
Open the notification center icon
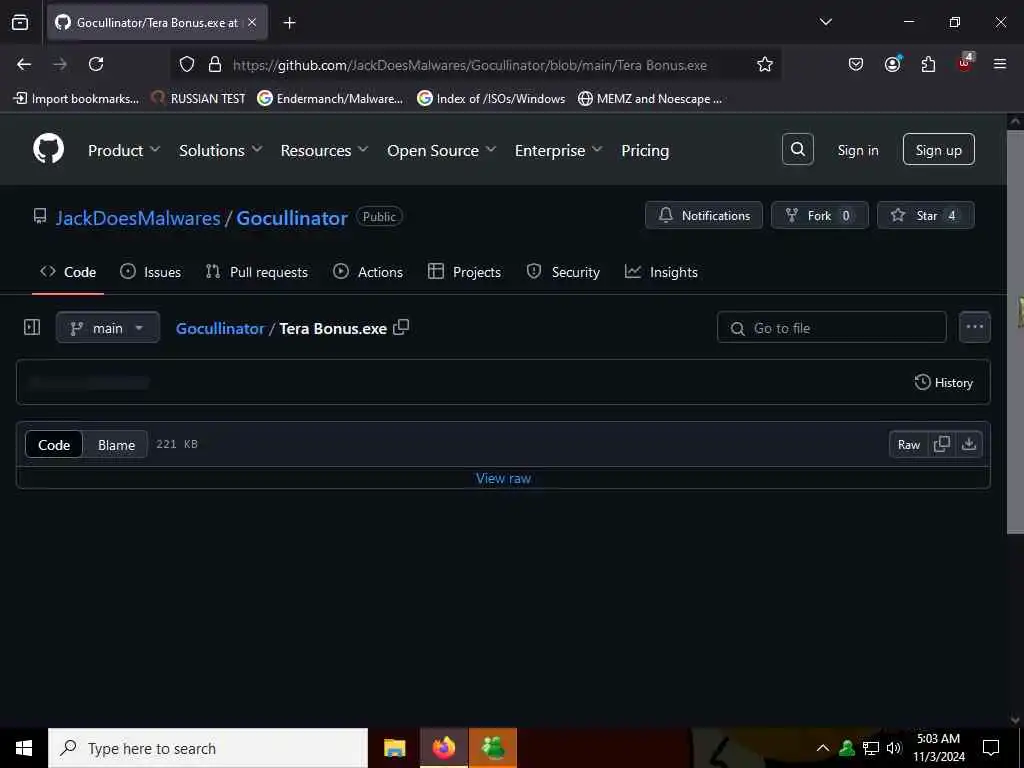pyautogui.click(x=991, y=748)
